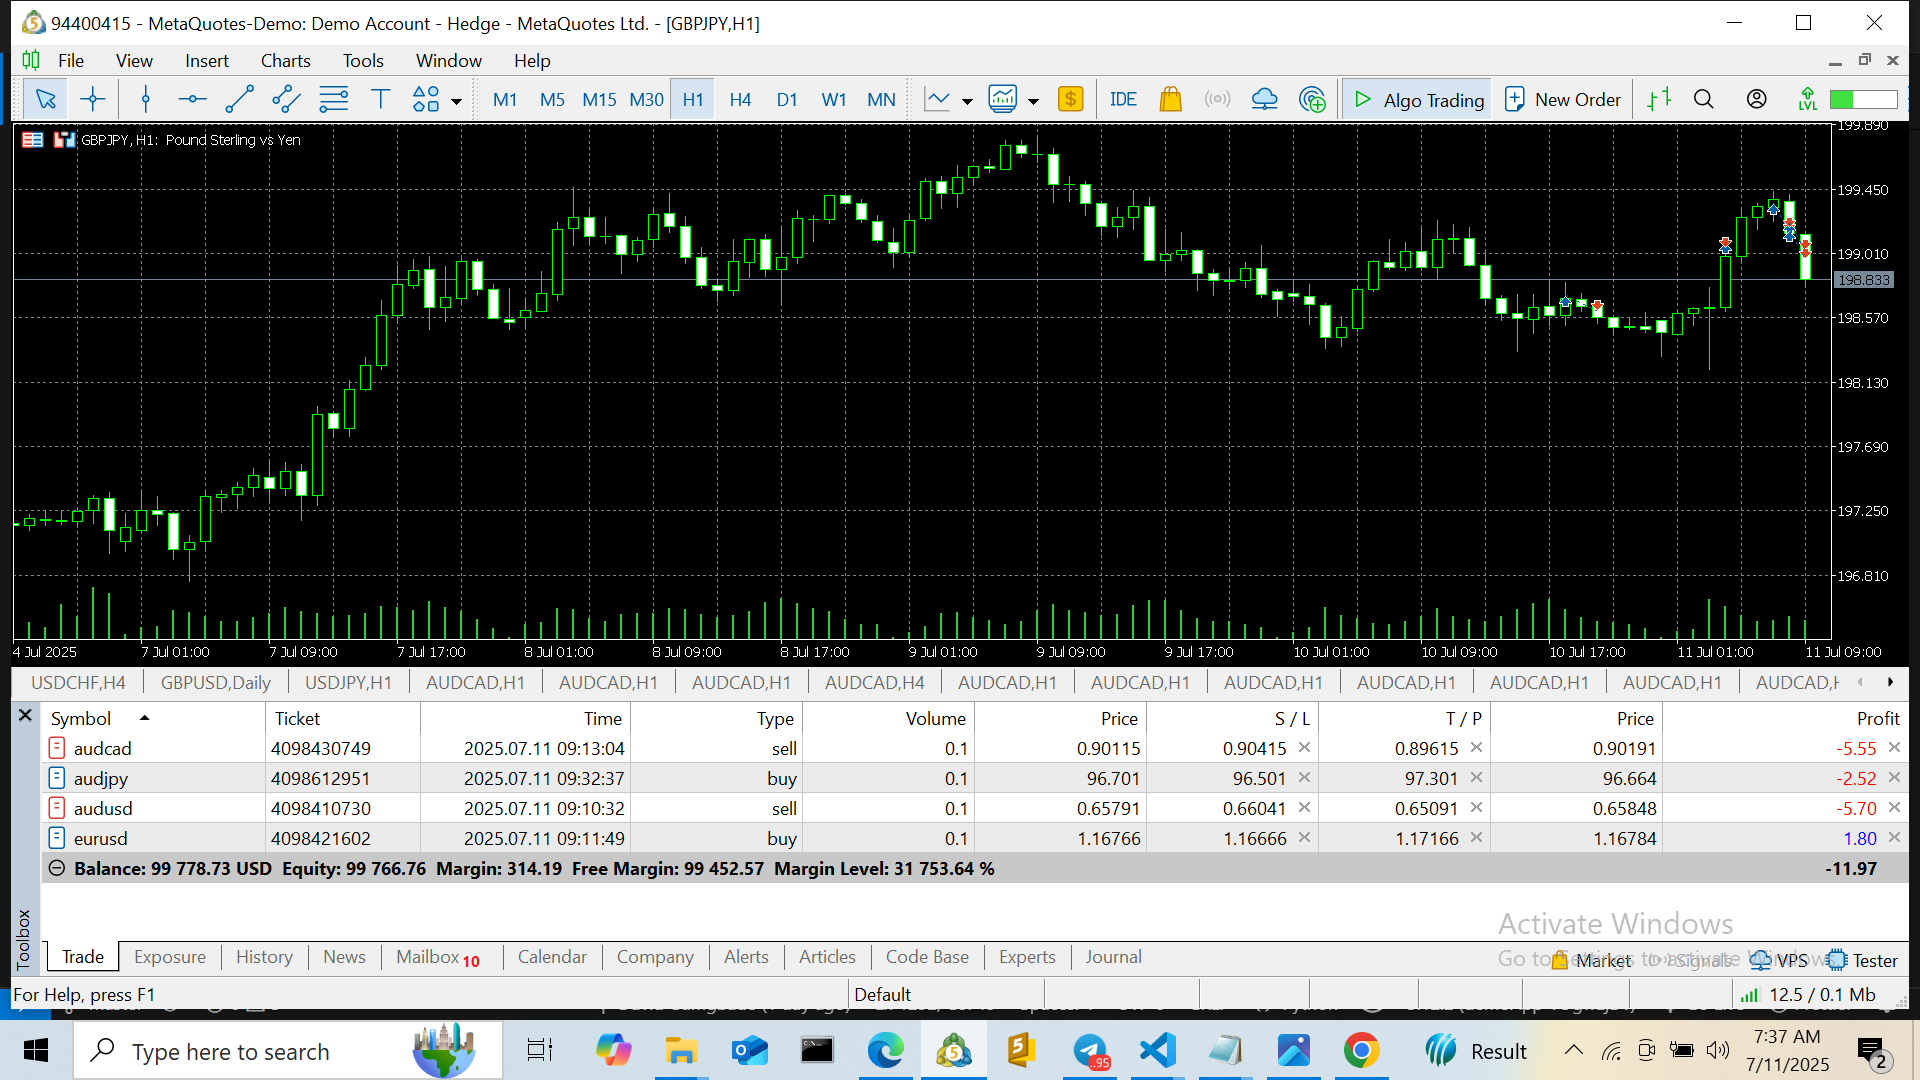Click the indicators list icon
Image resolution: width=1920 pixels, height=1080 pixels.
pyautogui.click(x=1003, y=99)
